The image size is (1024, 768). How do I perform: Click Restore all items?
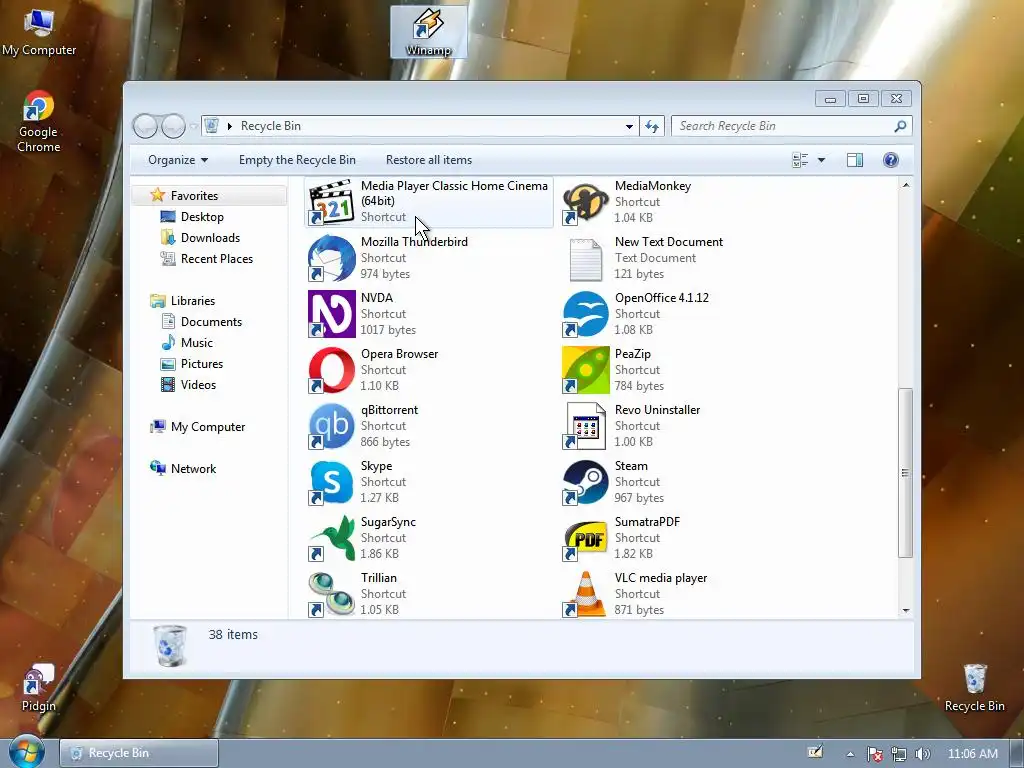(428, 160)
